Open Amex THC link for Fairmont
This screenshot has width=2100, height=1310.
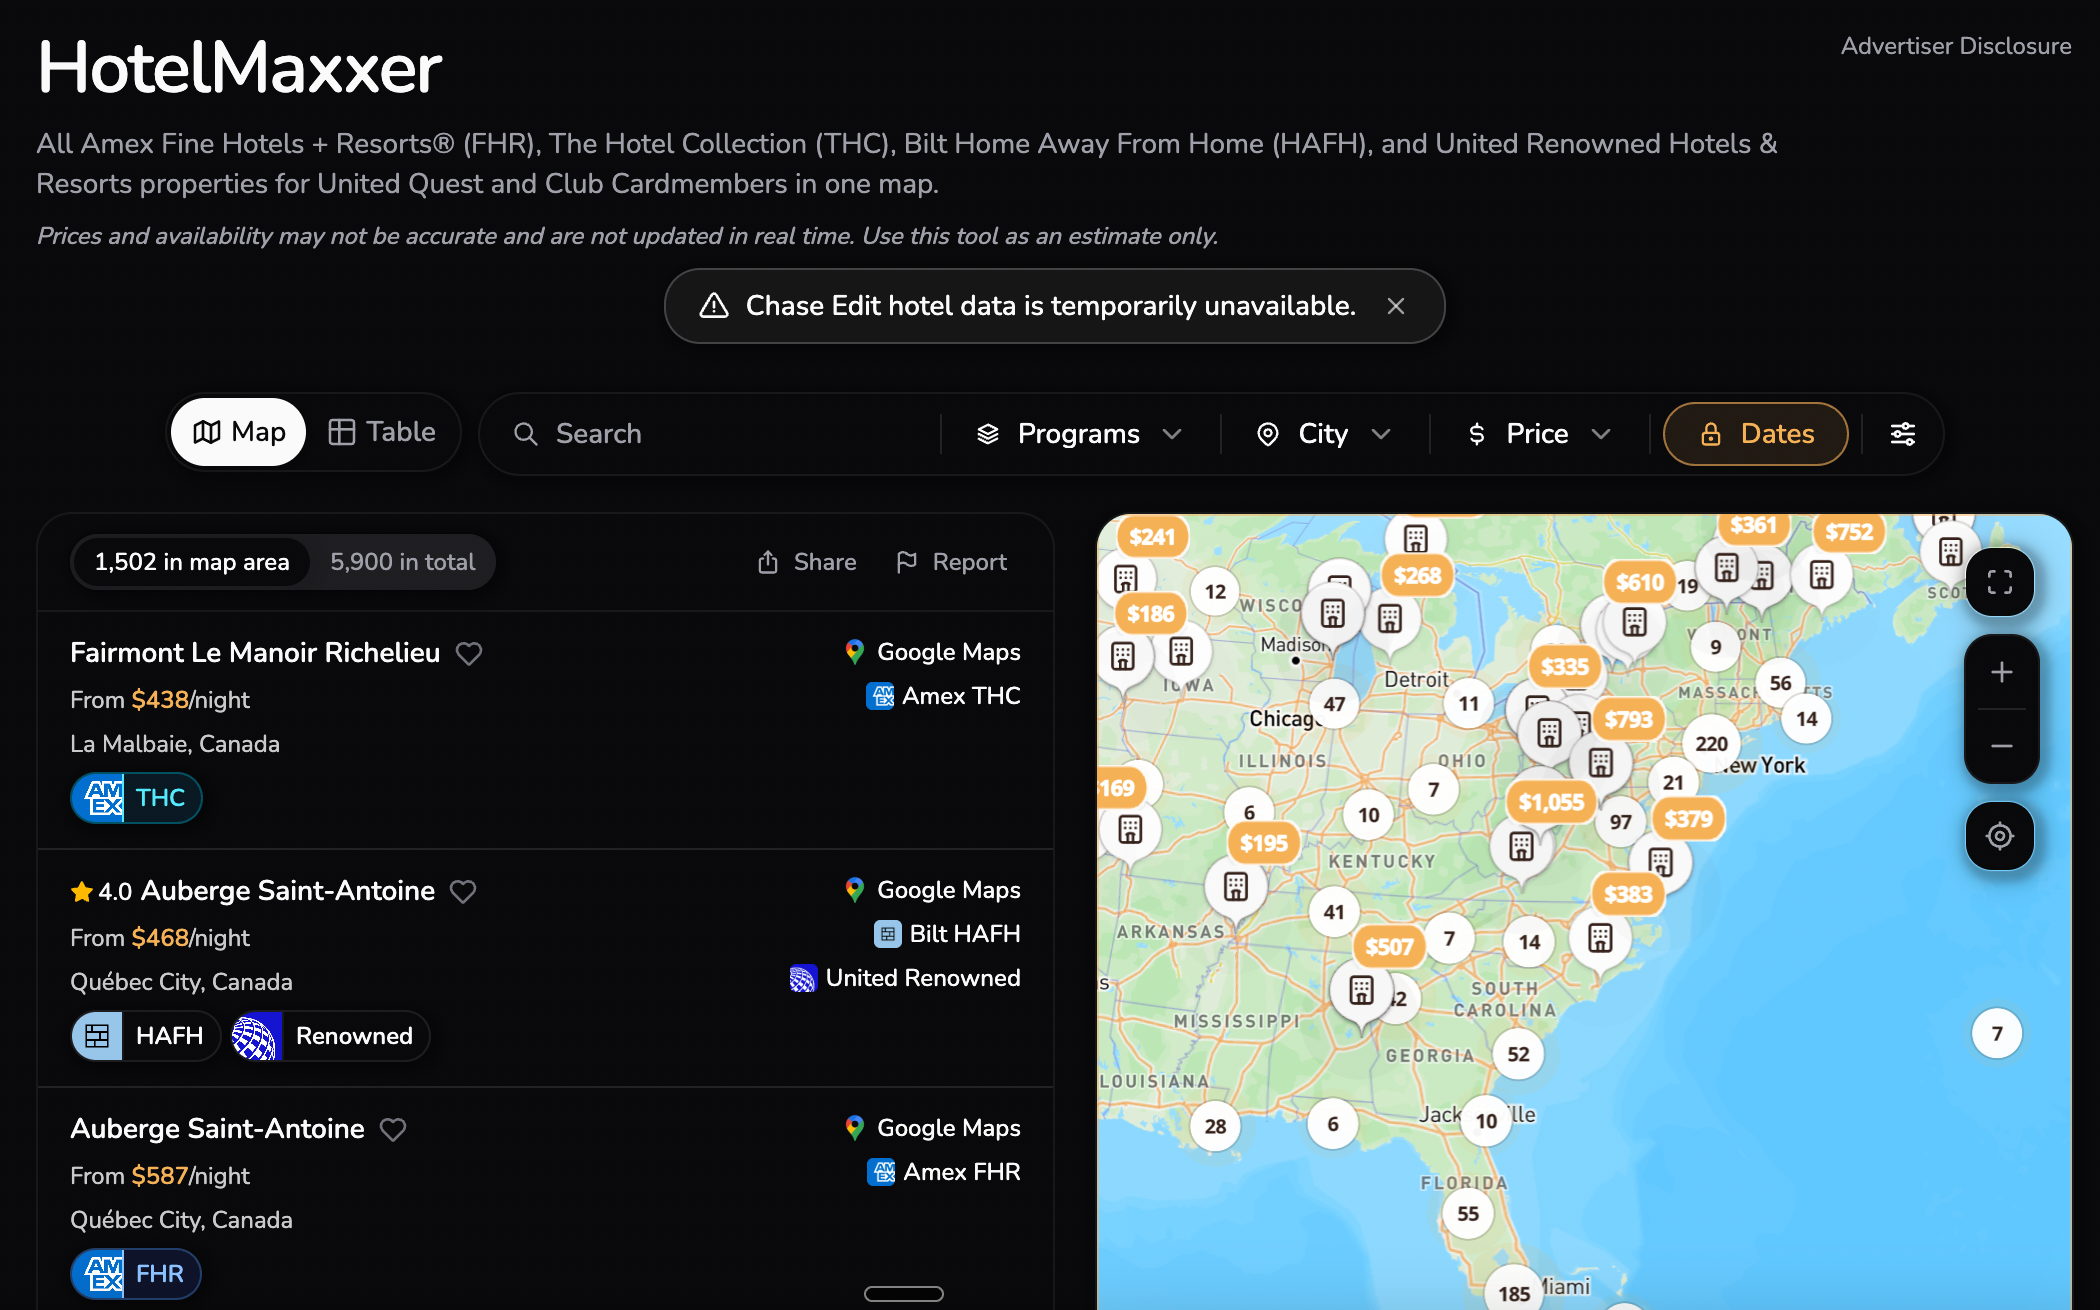(944, 696)
